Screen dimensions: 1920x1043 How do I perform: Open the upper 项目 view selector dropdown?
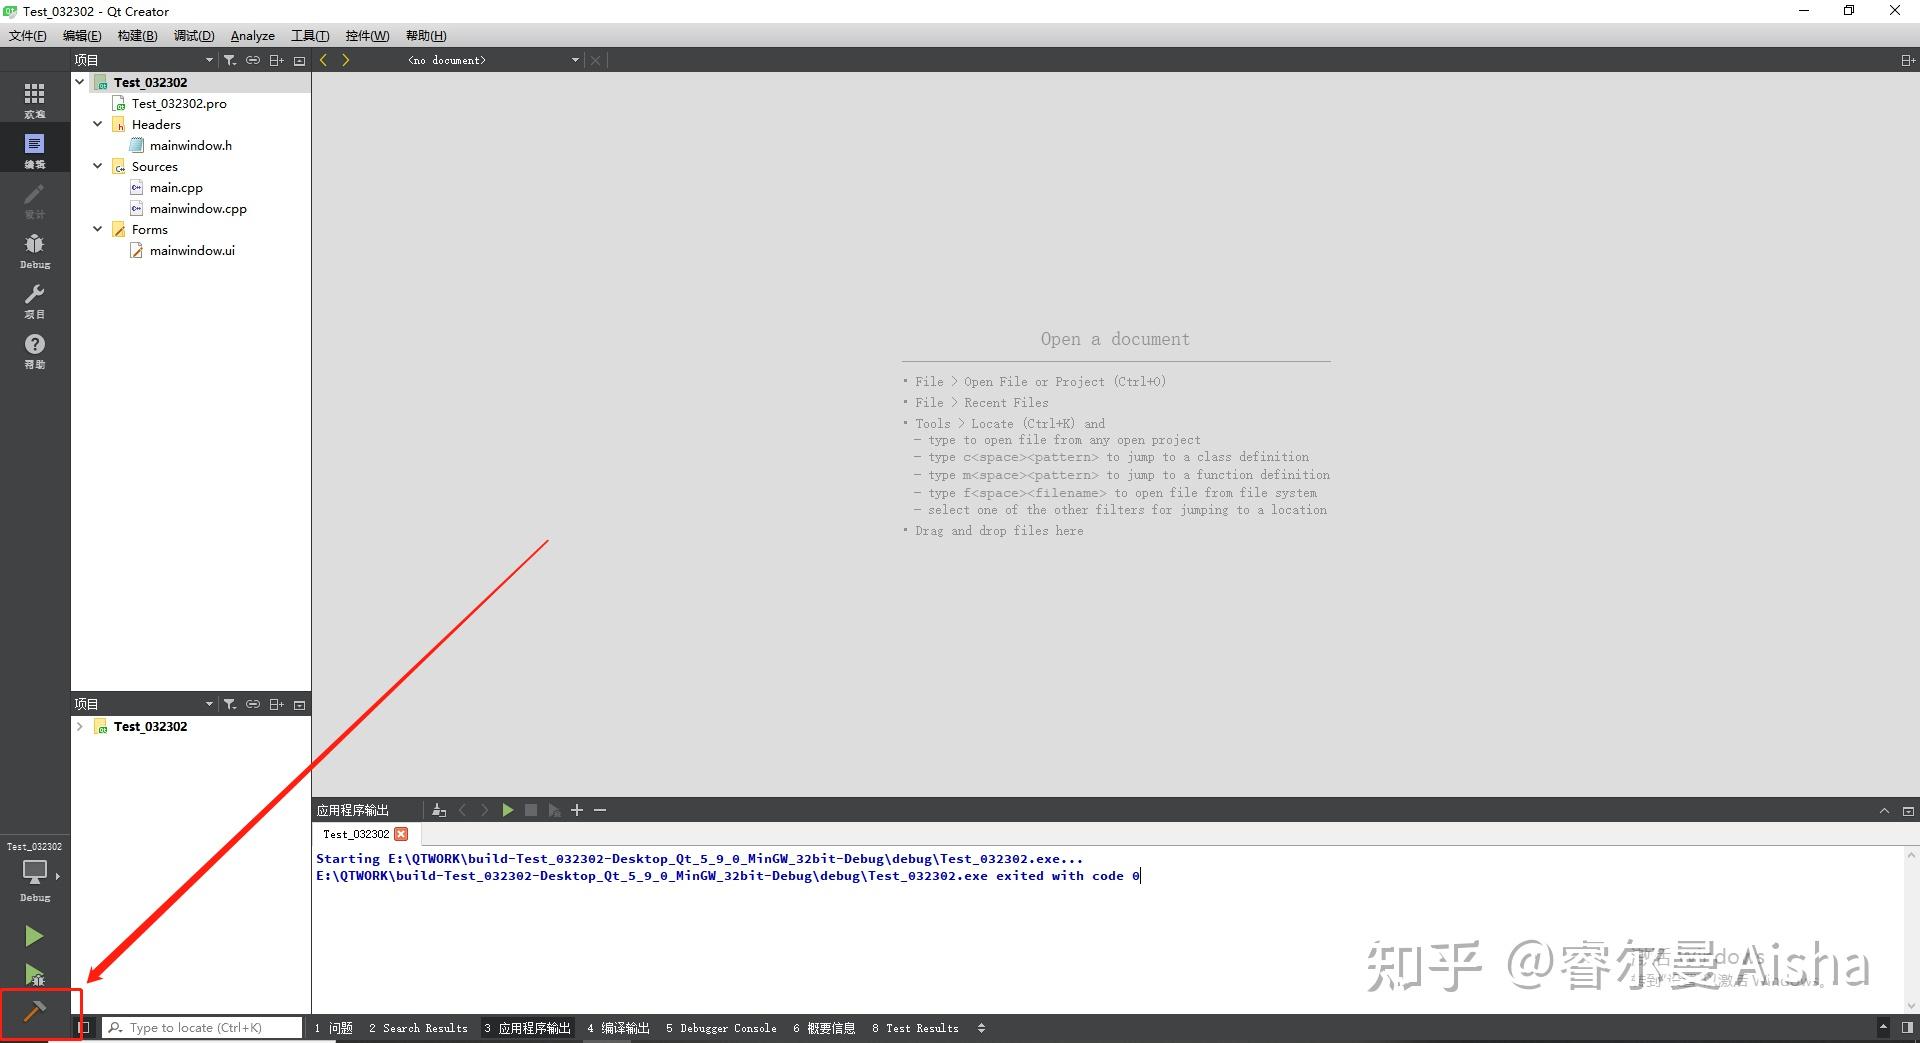[x=144, y=60]
